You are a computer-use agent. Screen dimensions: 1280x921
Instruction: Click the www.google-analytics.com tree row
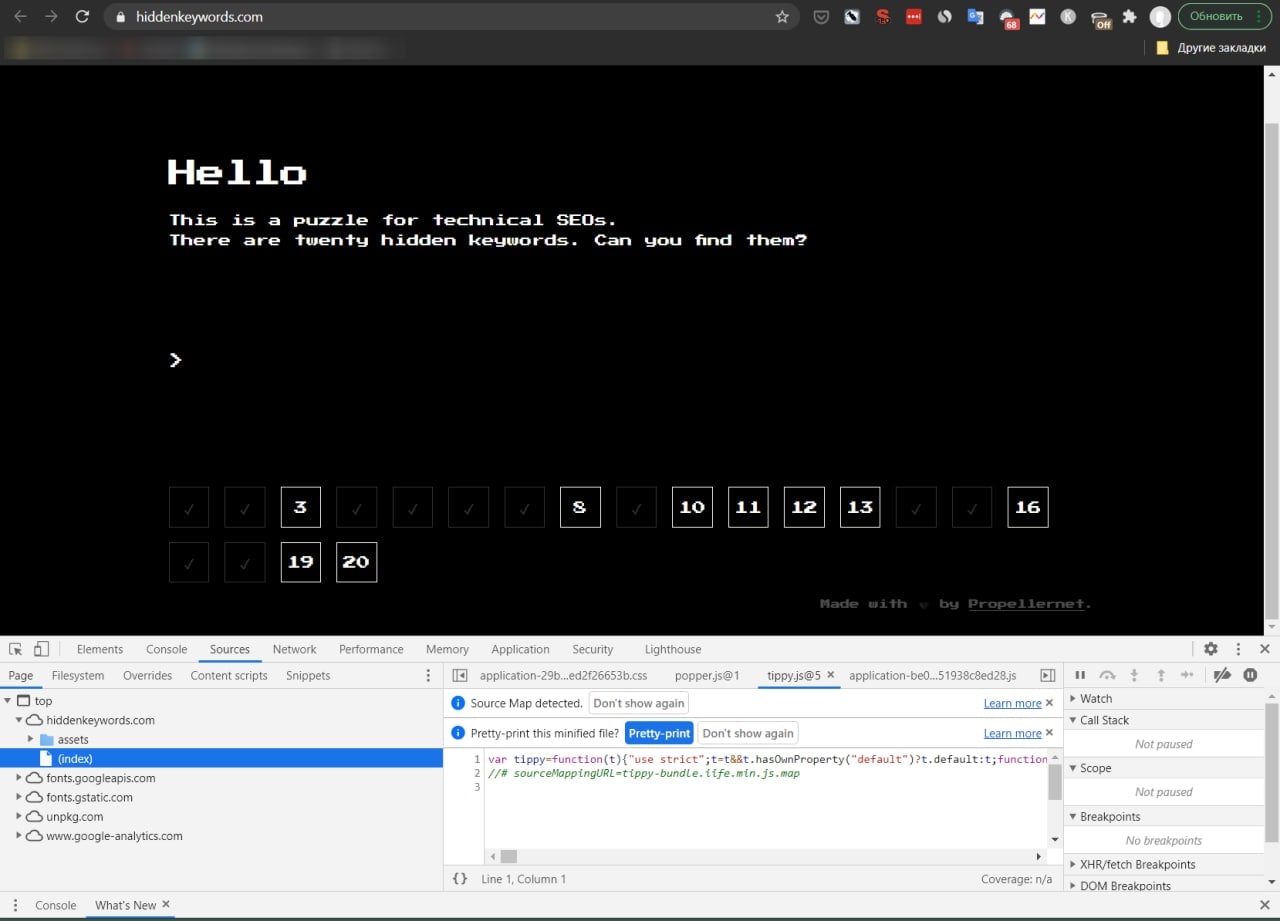click(x=221, y=836)
